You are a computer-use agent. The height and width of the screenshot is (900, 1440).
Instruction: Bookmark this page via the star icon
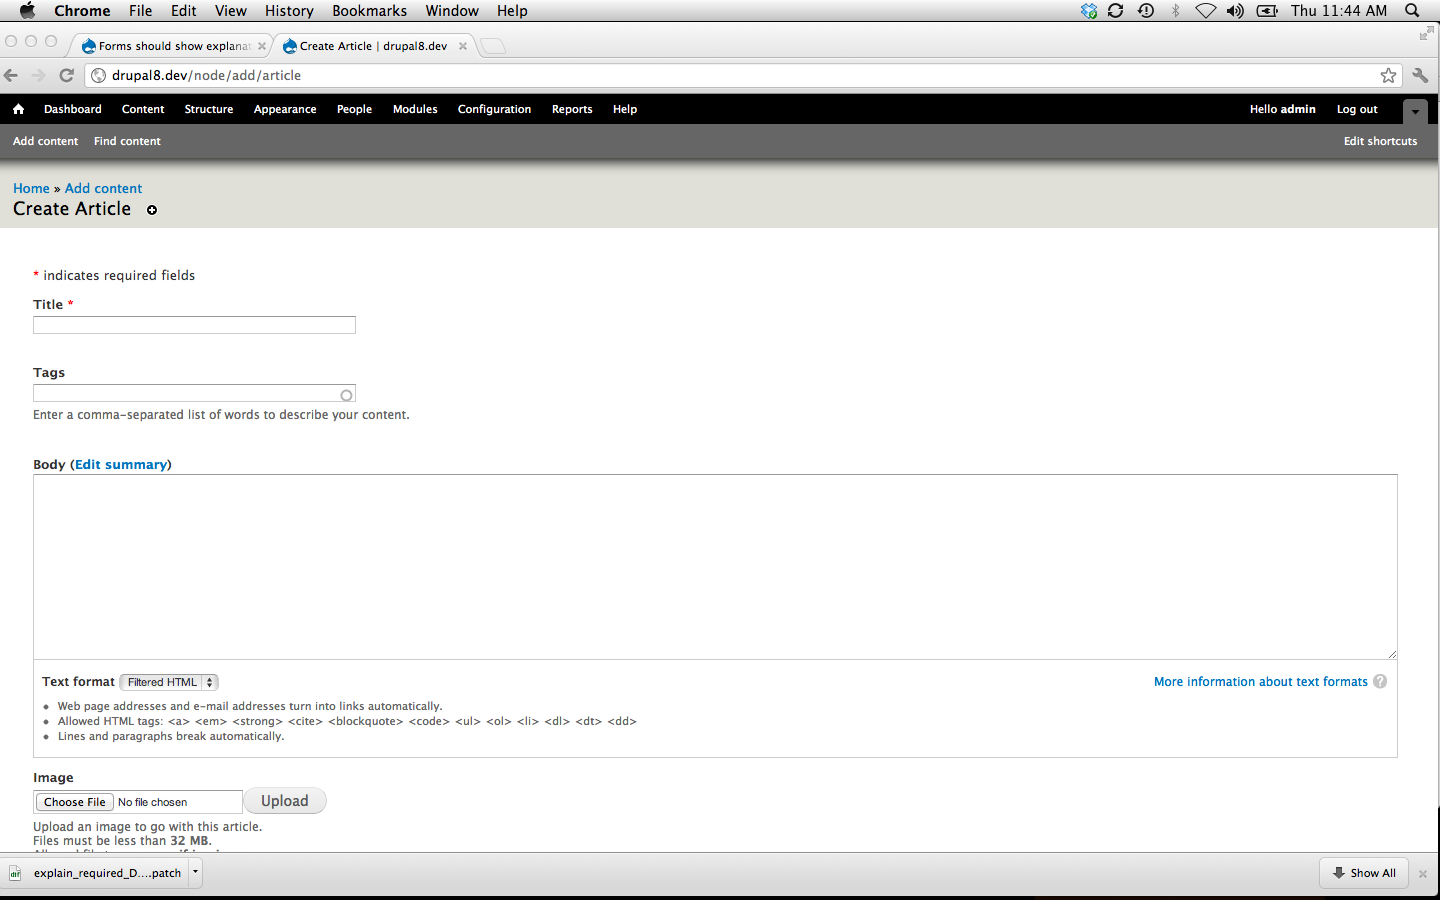[1388, 75]
